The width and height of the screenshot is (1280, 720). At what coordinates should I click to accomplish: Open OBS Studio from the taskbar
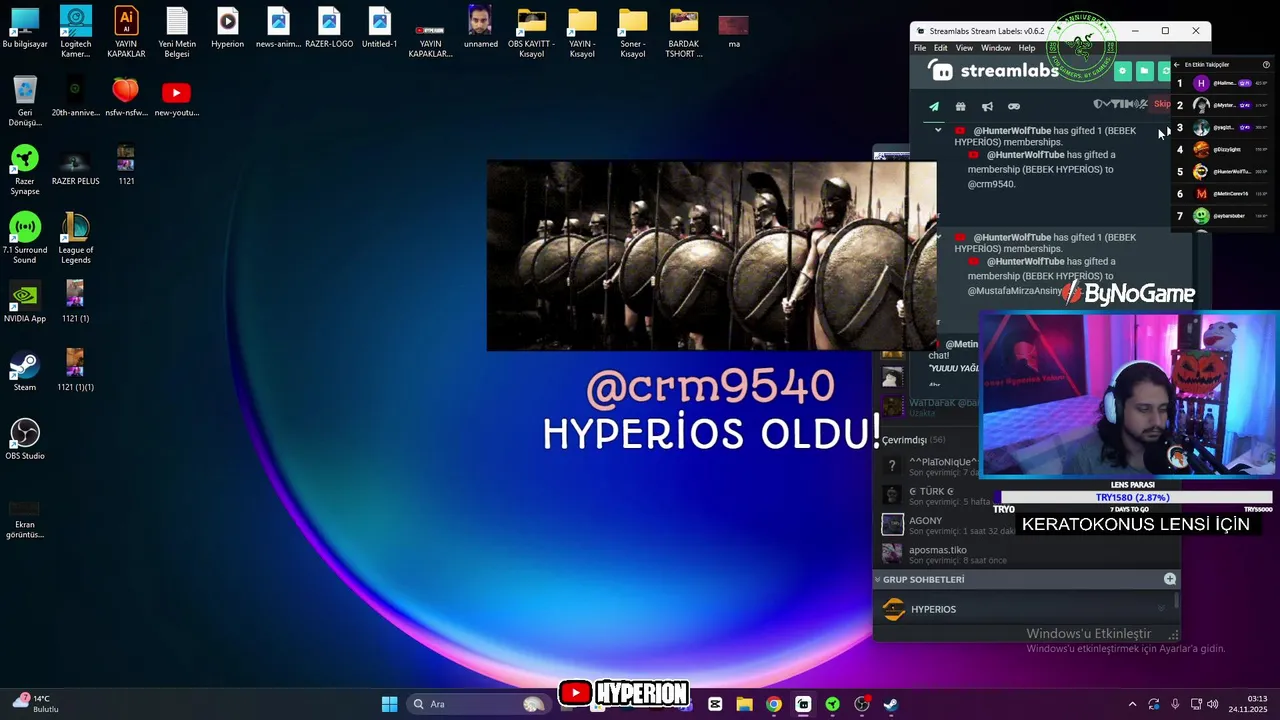click(862, 704)
